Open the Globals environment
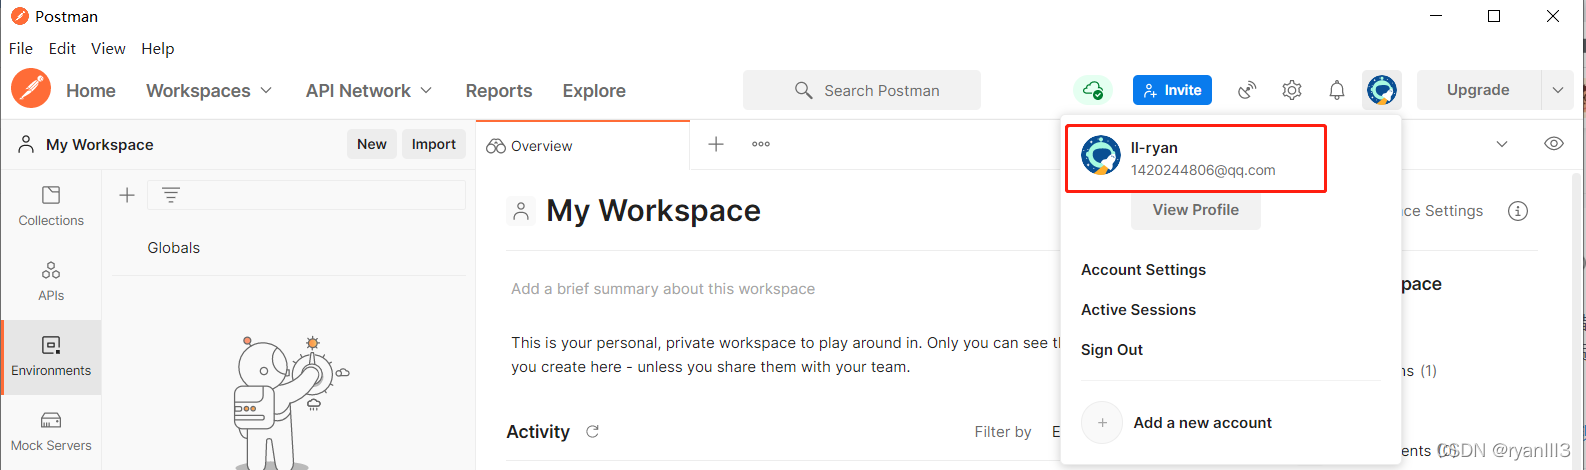The height and width of the screenshot is (470, 1586). [174, 248]
